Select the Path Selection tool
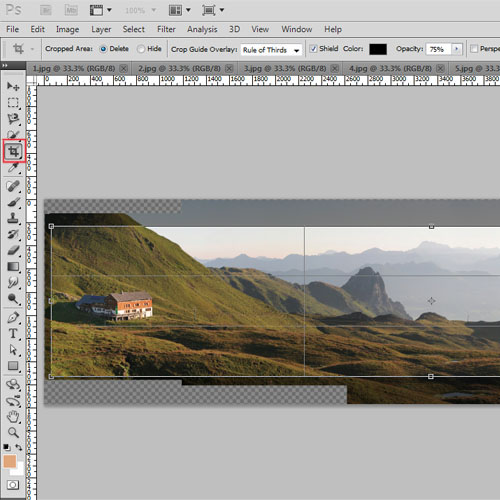The width and height of the screenshot is (500, 500). click(13, 350)
